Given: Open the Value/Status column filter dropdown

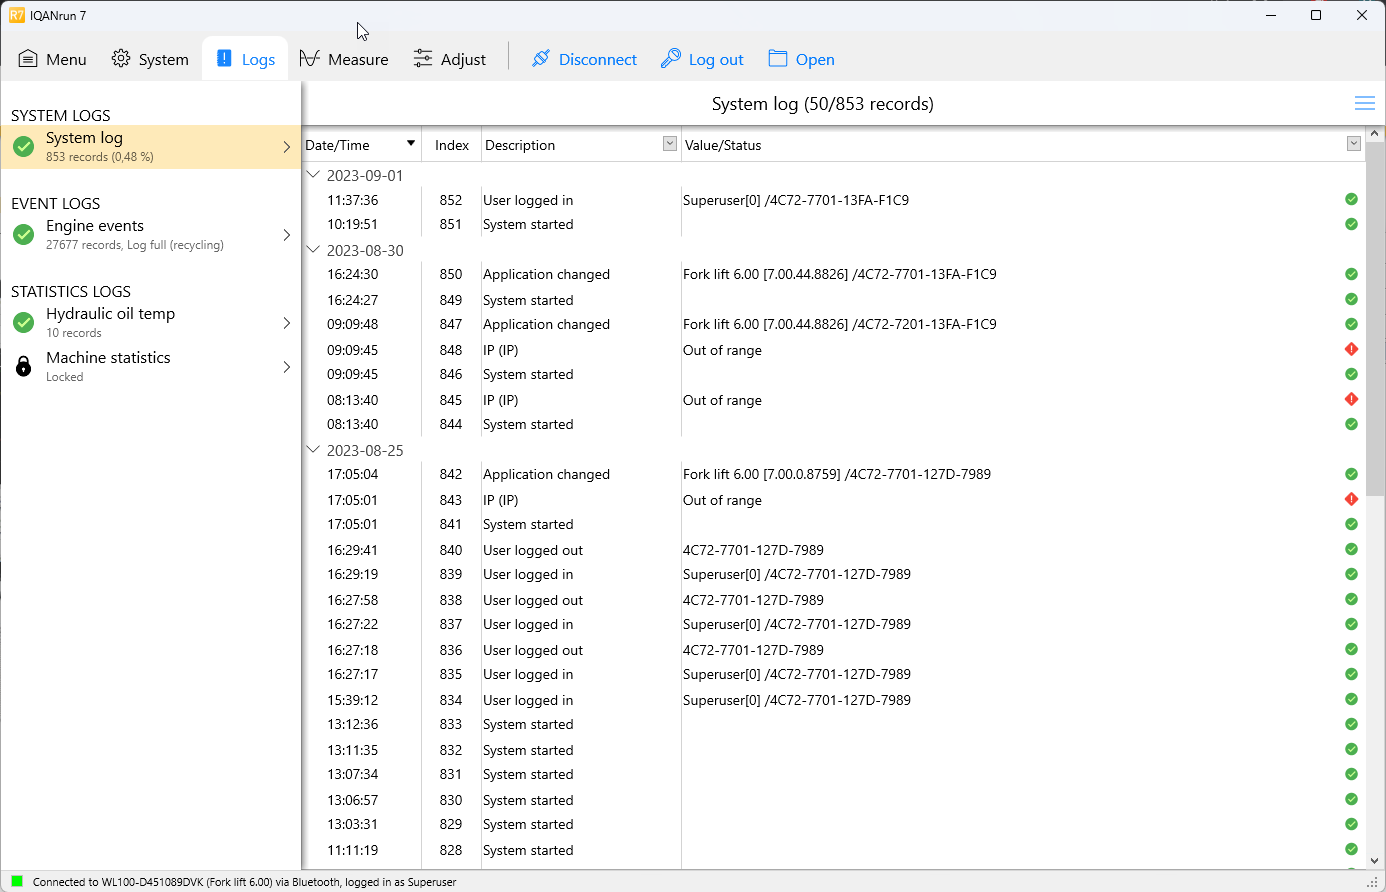Looking at the screenshot, I should click(1353, 144).
